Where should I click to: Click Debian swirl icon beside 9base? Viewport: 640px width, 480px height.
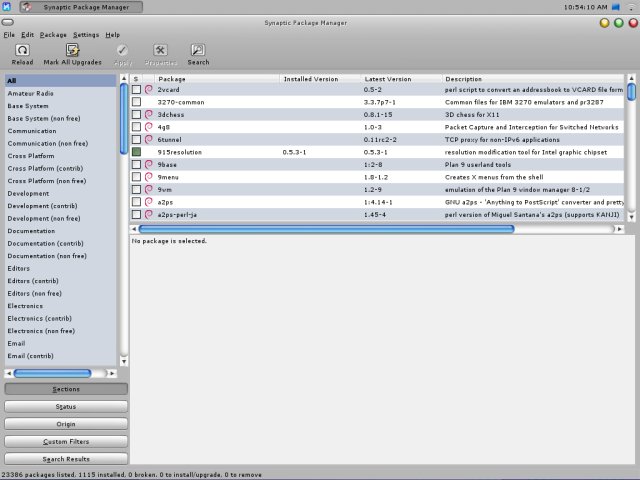[149, 164]
